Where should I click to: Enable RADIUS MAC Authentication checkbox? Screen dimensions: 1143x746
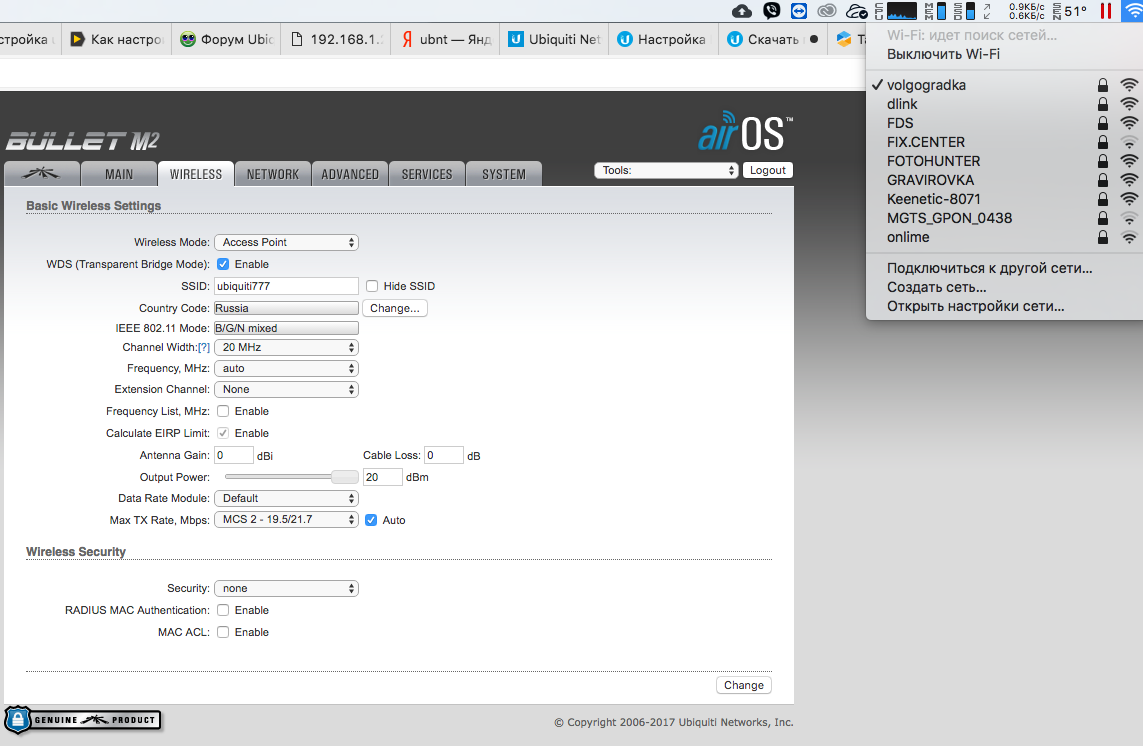223,610
